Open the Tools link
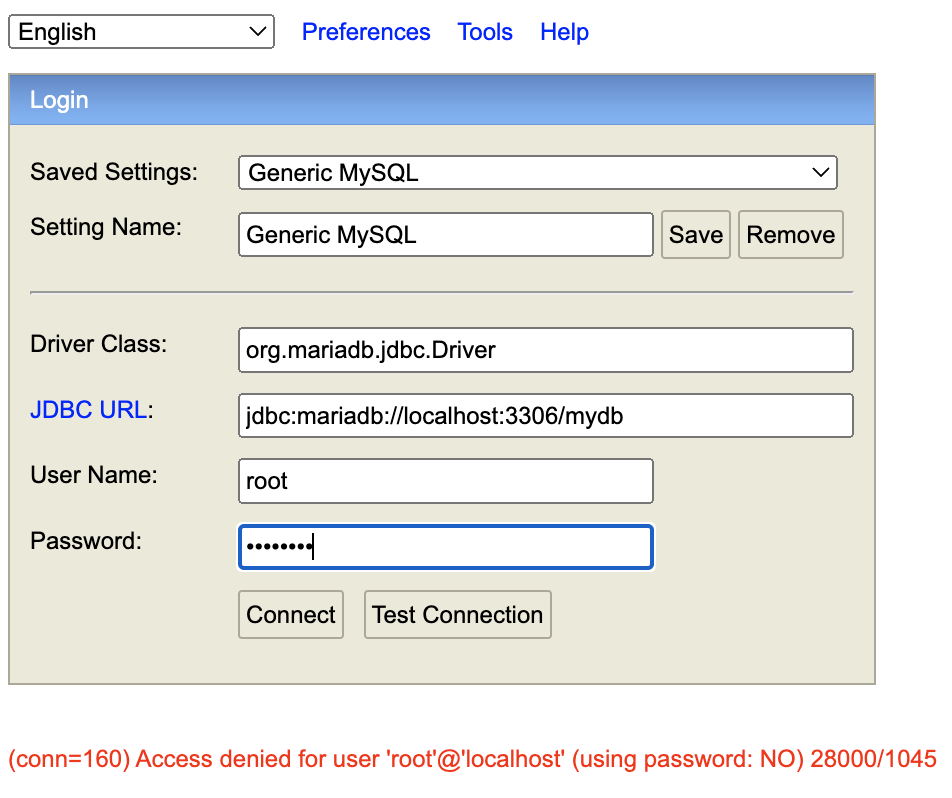Viewport: 952px width, 798px height. tap(485, 32)
